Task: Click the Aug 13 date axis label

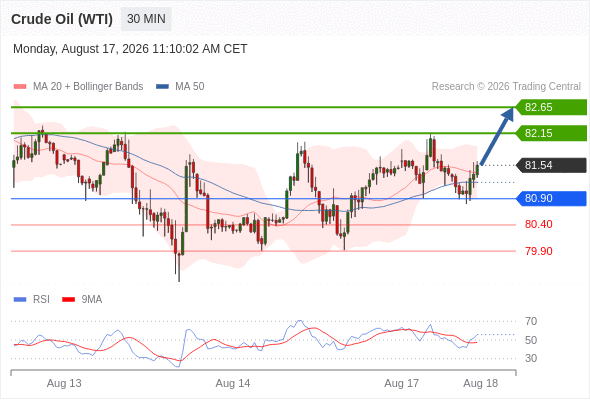Action: tap(64, 383)
